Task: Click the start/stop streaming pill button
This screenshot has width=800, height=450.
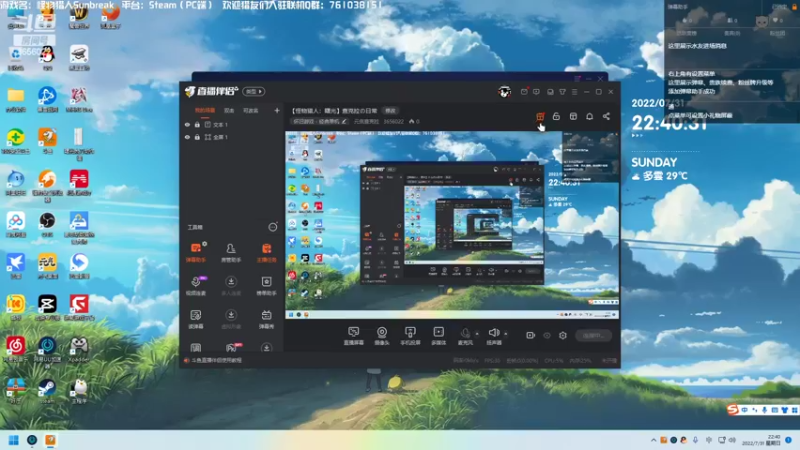Action: coord(593,335)
